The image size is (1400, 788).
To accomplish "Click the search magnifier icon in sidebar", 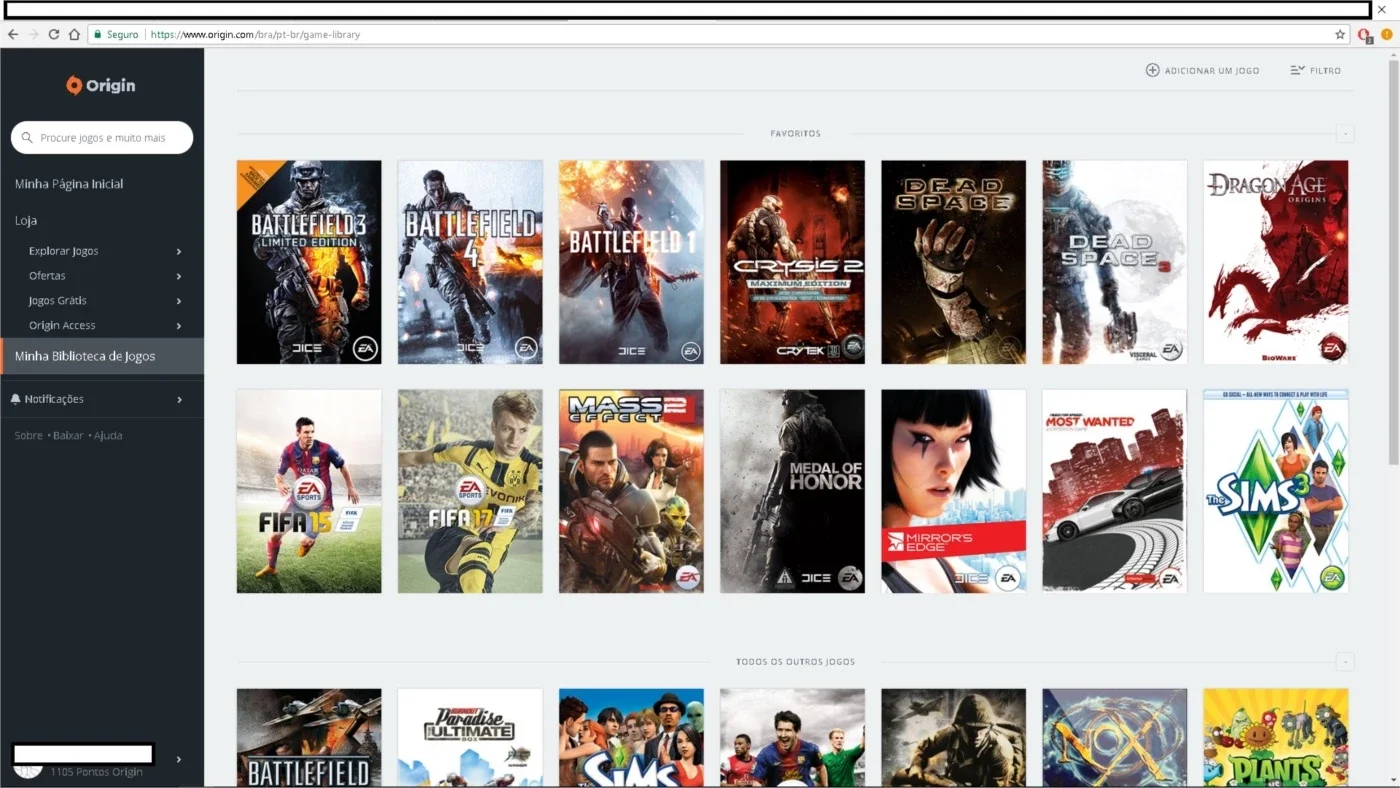I will 28,138.
